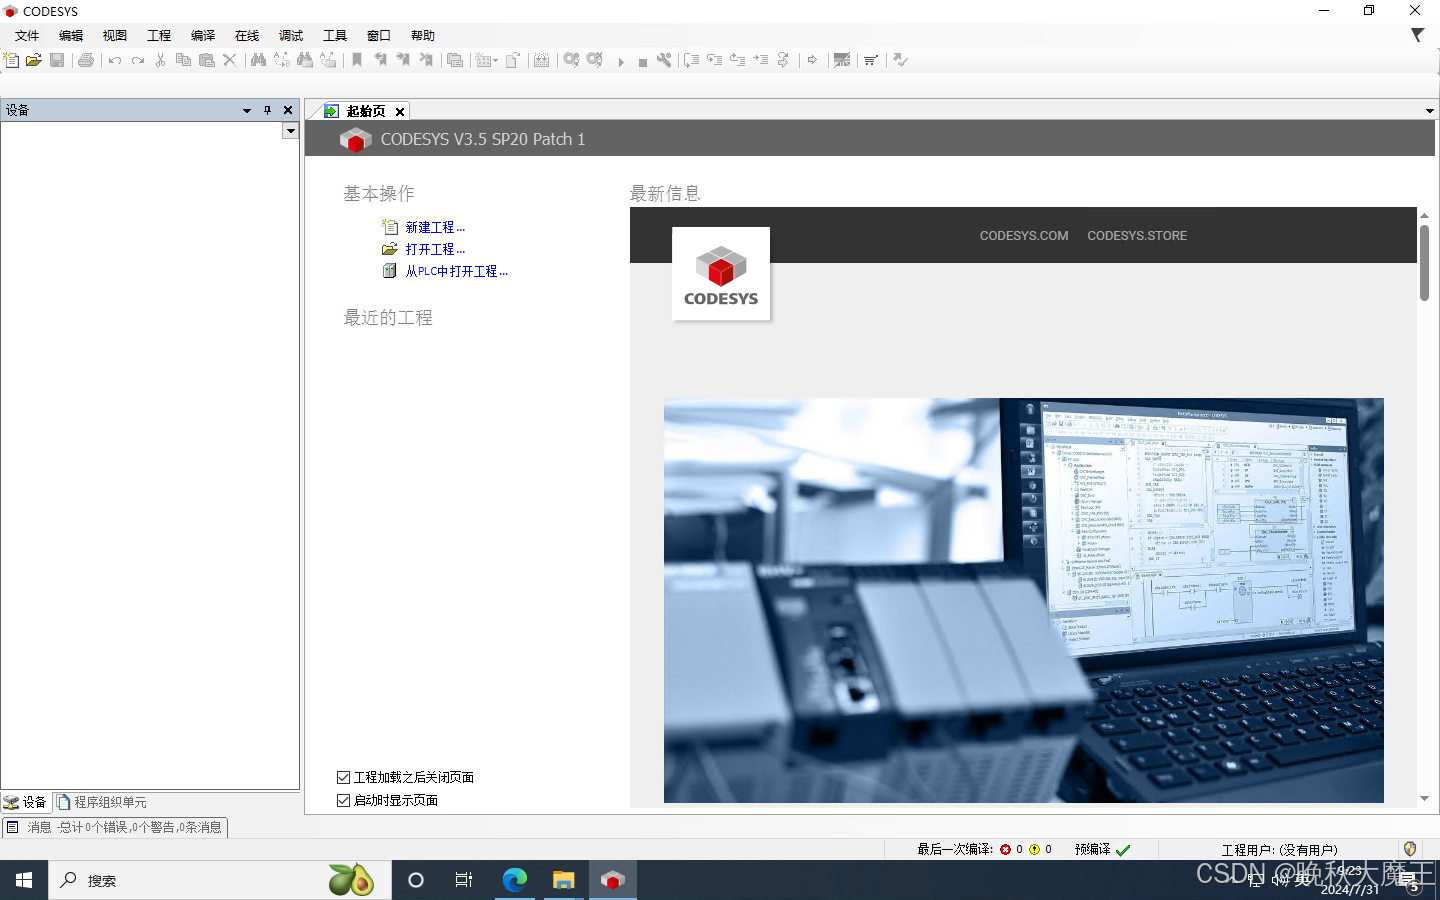Click the shopping cart store icon
The height and width of the screenshot is (900, 1440).
click(x=871, y=60)
